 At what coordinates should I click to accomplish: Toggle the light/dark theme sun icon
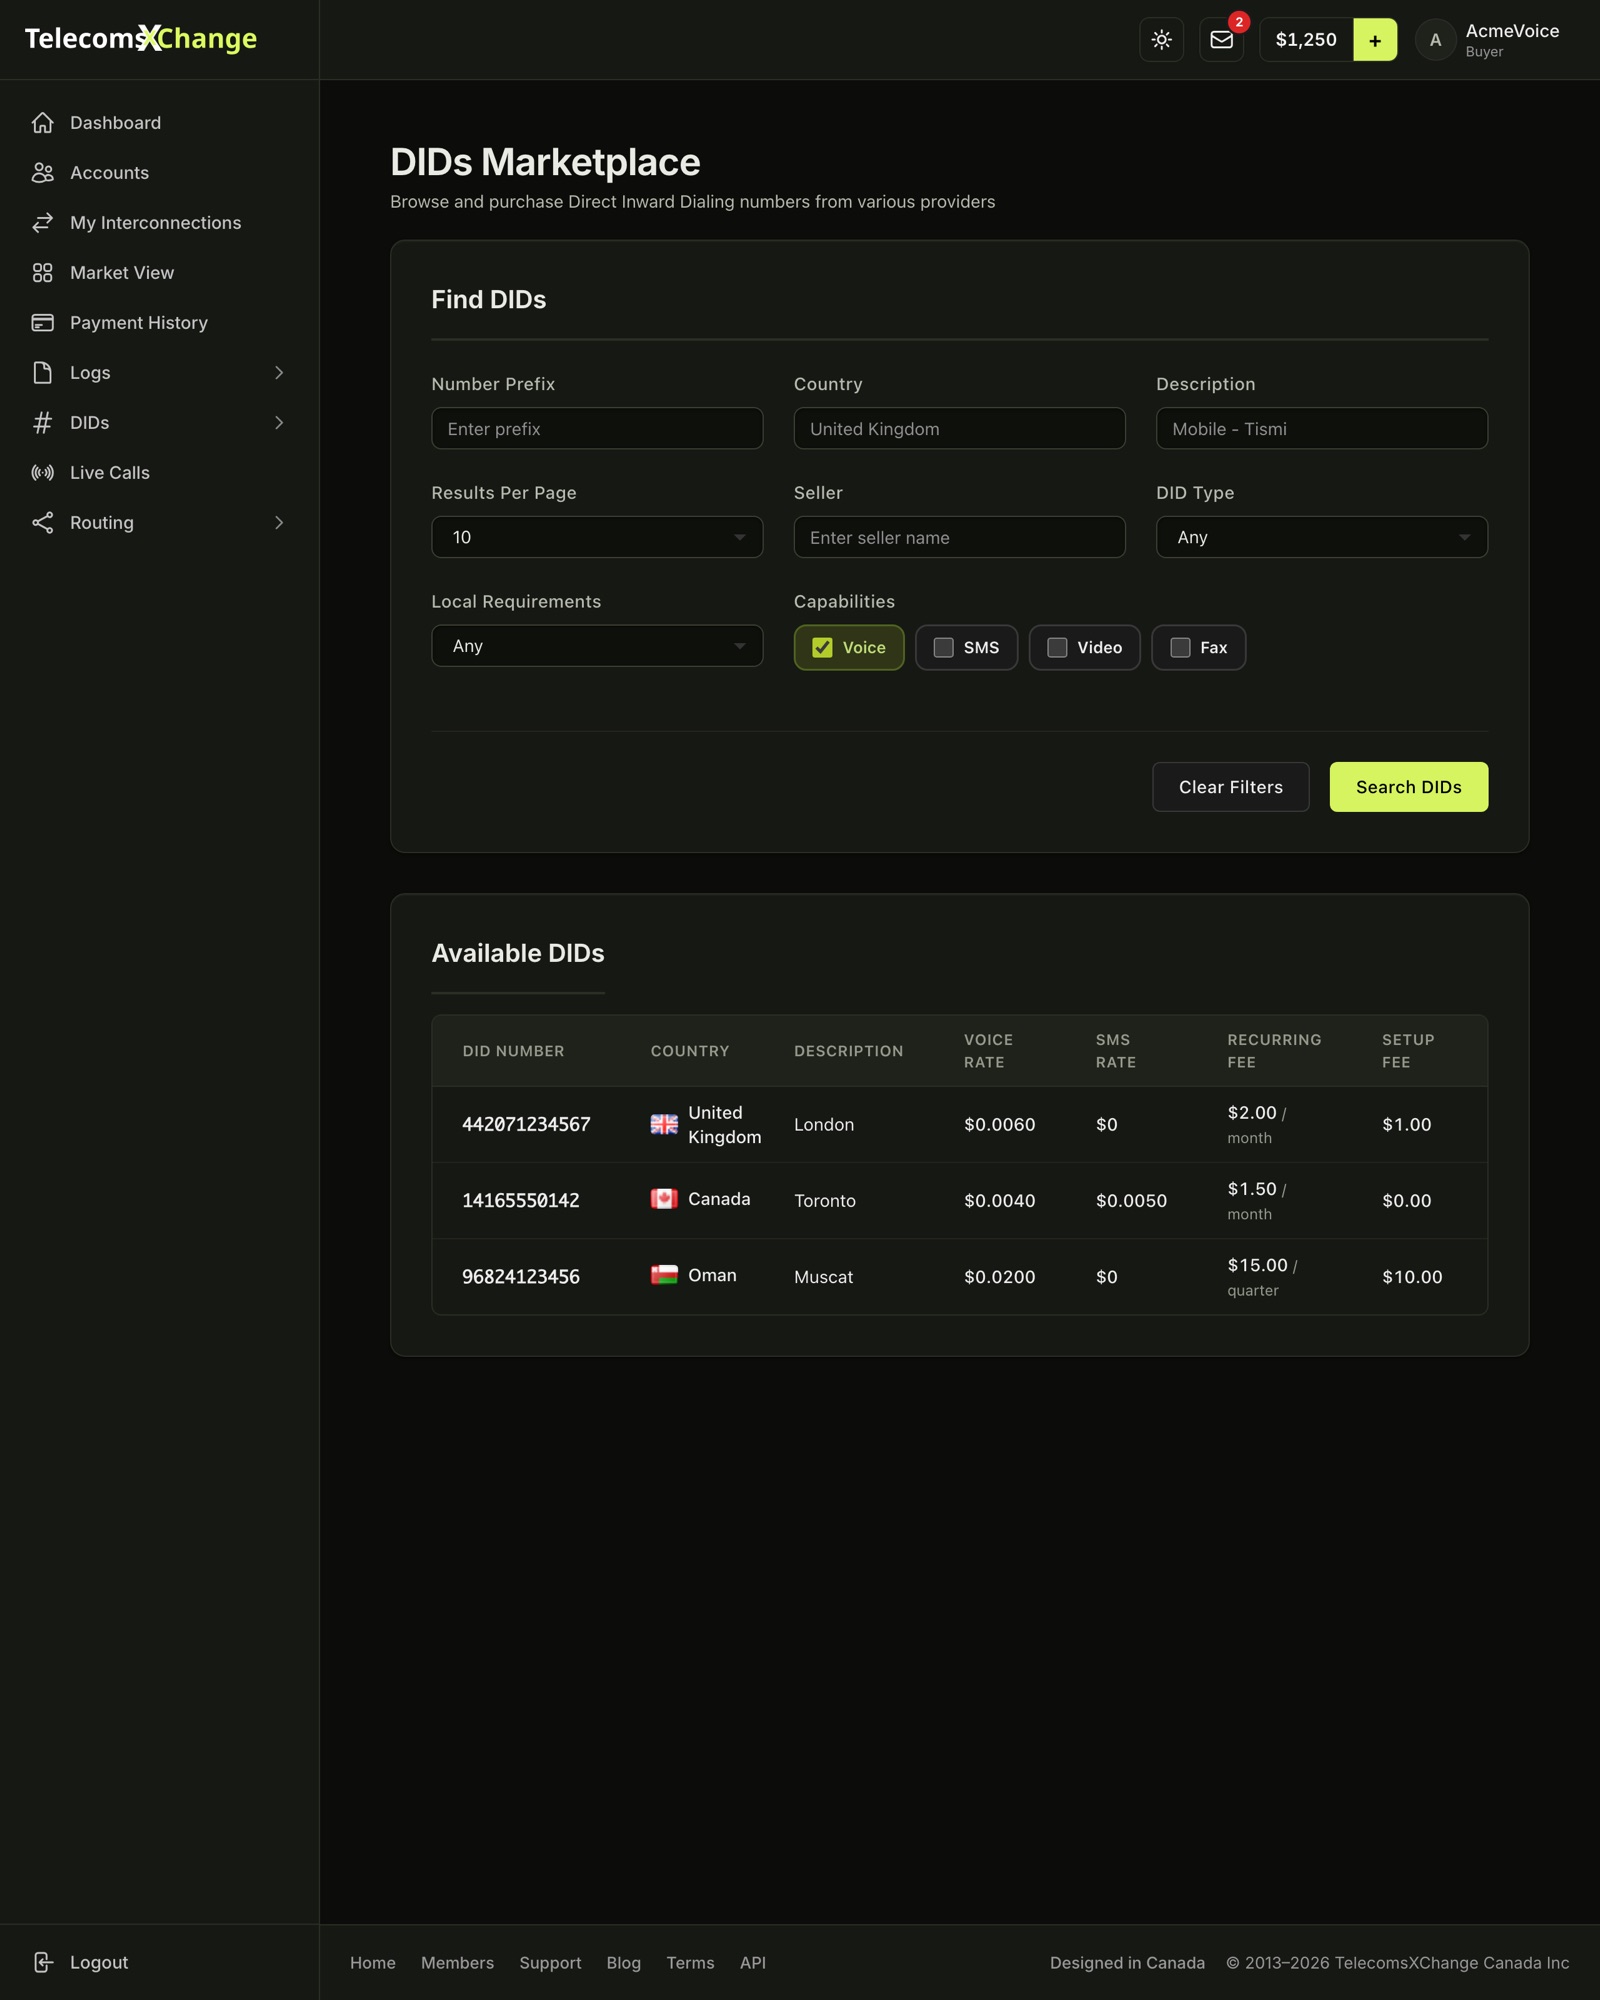(1161, 40)
